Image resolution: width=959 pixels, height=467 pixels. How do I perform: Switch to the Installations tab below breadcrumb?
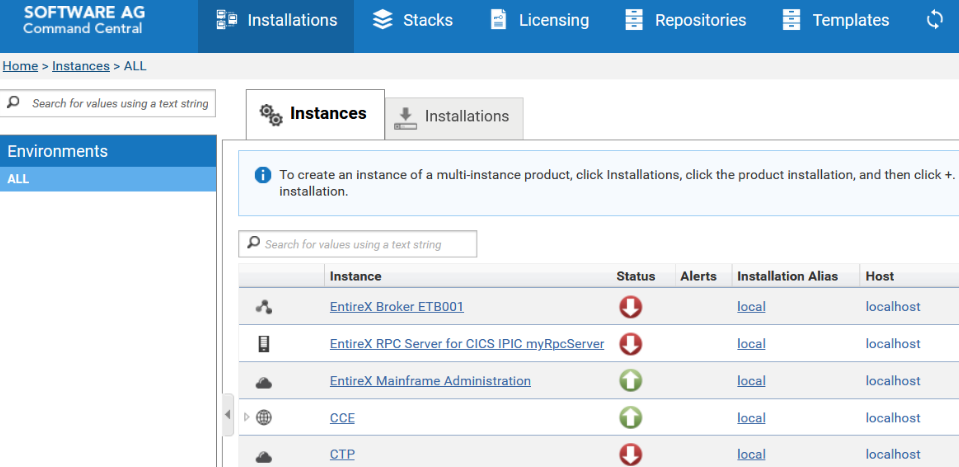point(454,117)
